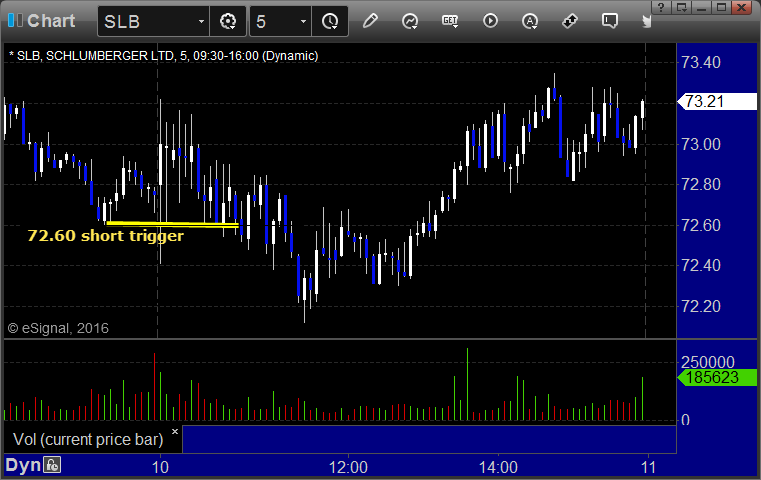
Task: Click the 72.20 price axis label
Action: pos(701,306)
